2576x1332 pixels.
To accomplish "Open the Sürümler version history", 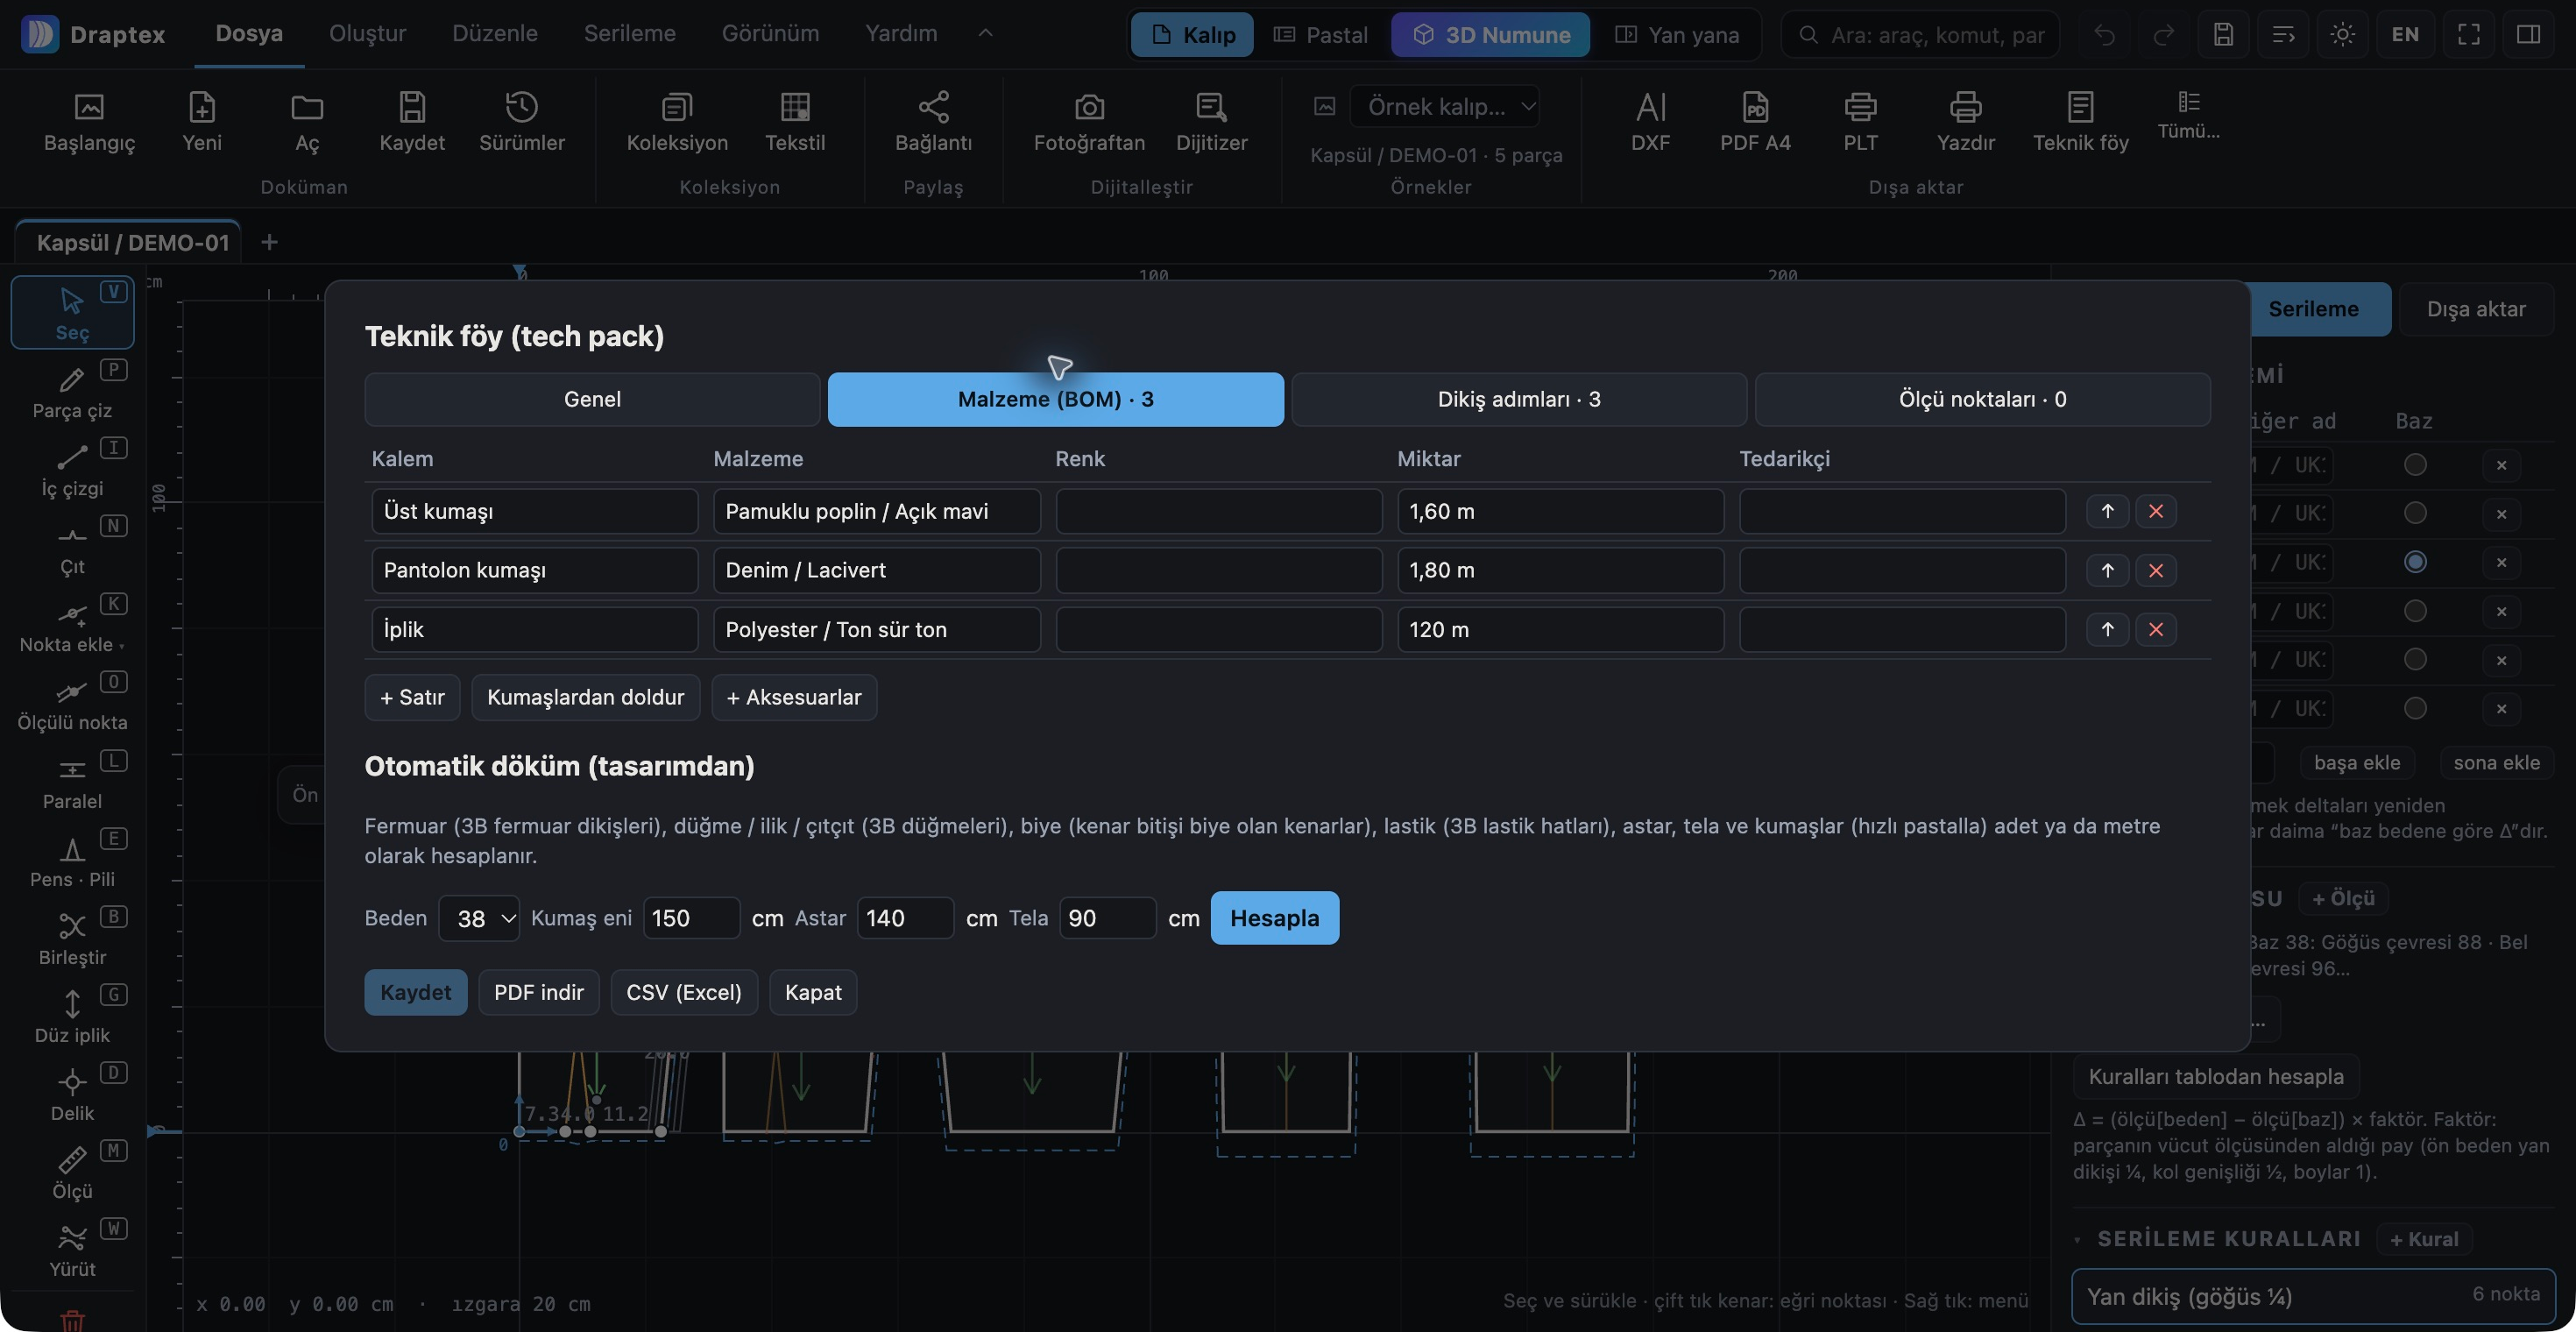I will point(522,121).
